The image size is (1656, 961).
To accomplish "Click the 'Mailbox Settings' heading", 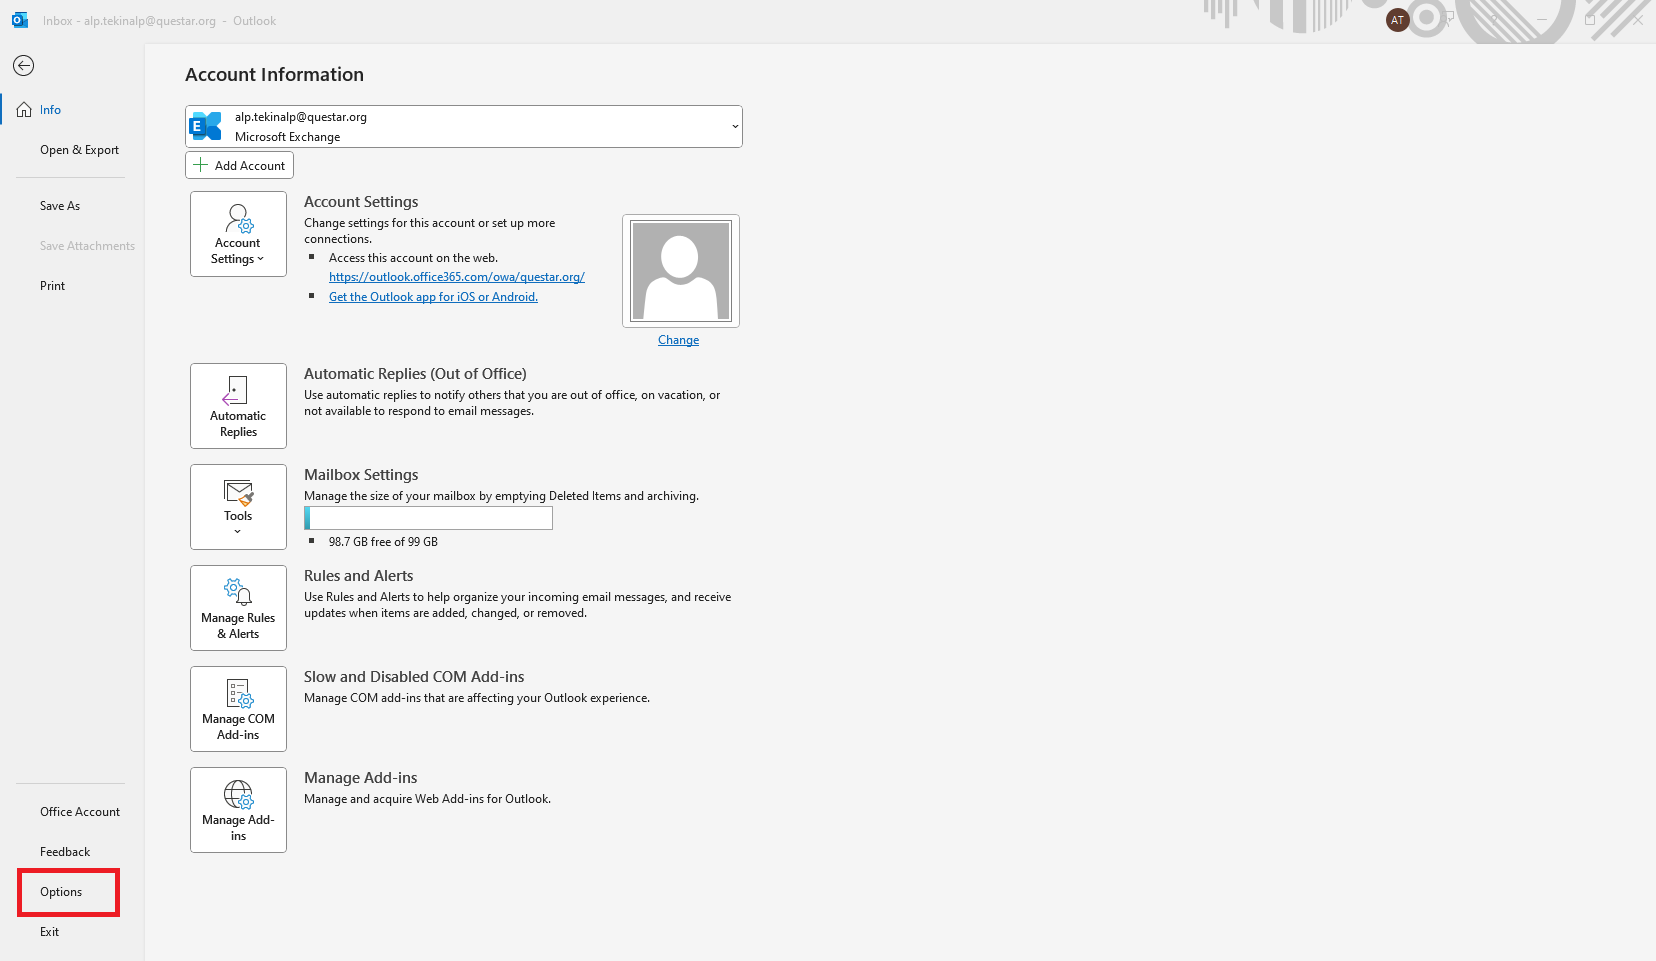I will 361,475.
